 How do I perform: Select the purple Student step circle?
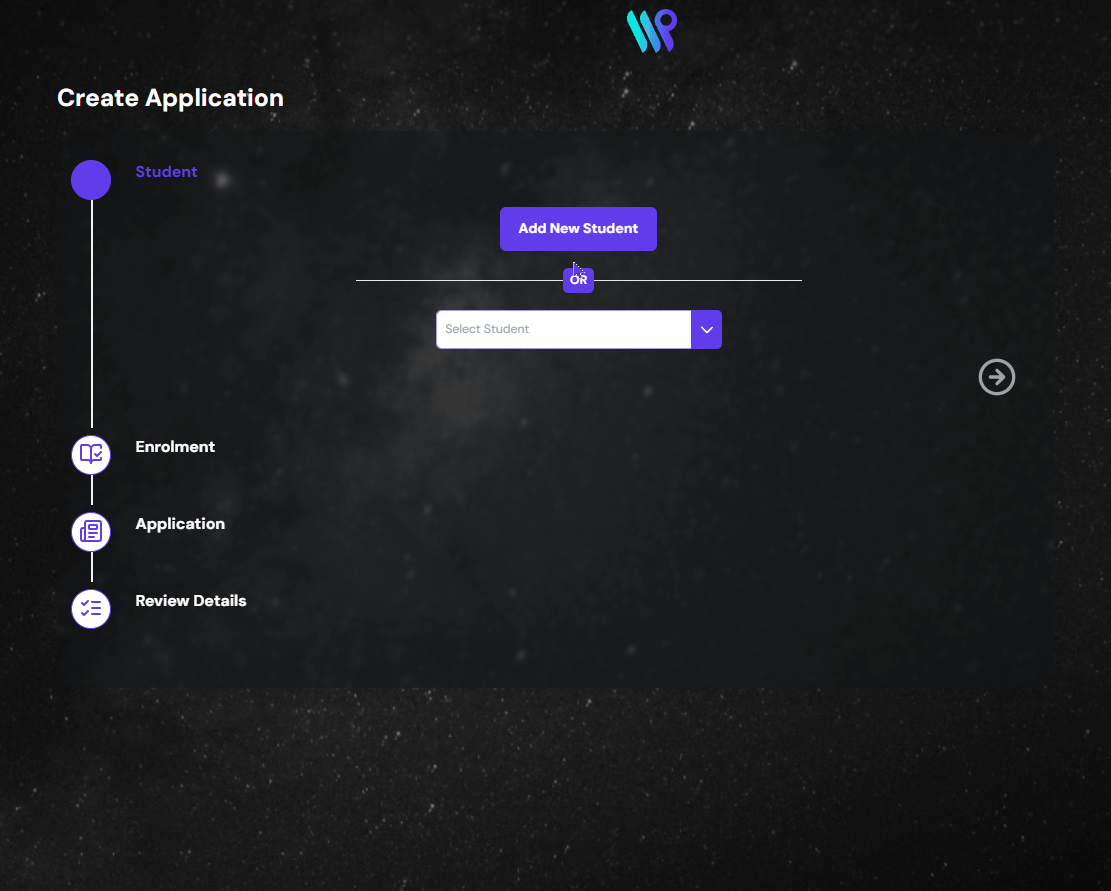[x=91, y=180]
